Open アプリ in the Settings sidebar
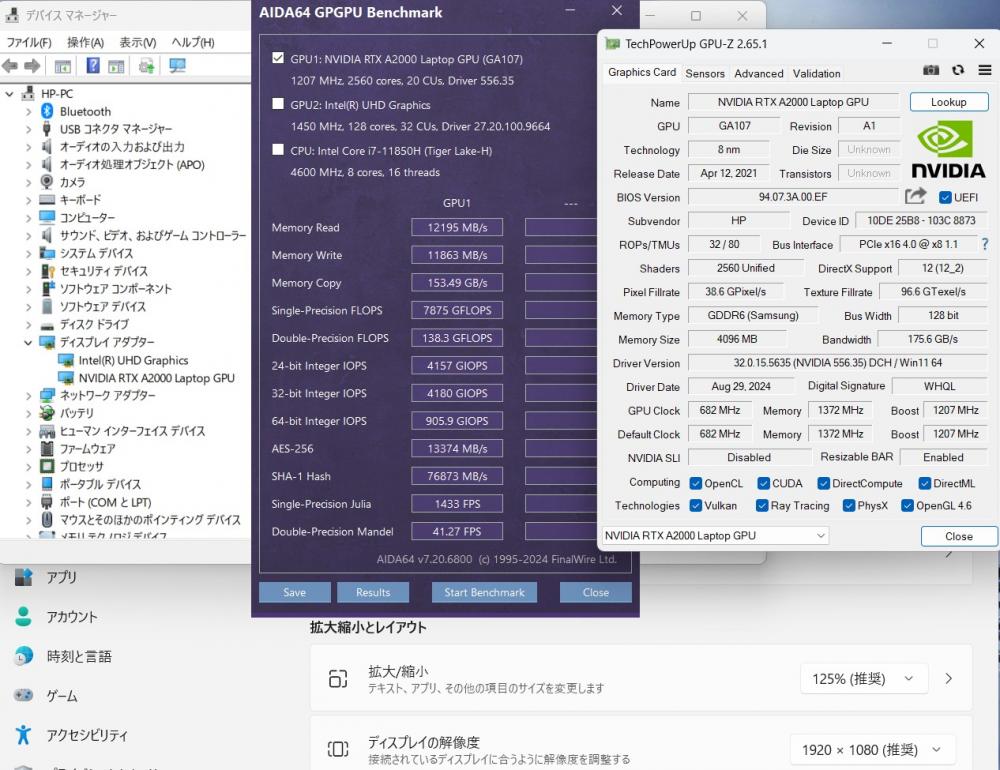 tap(61, 577)
